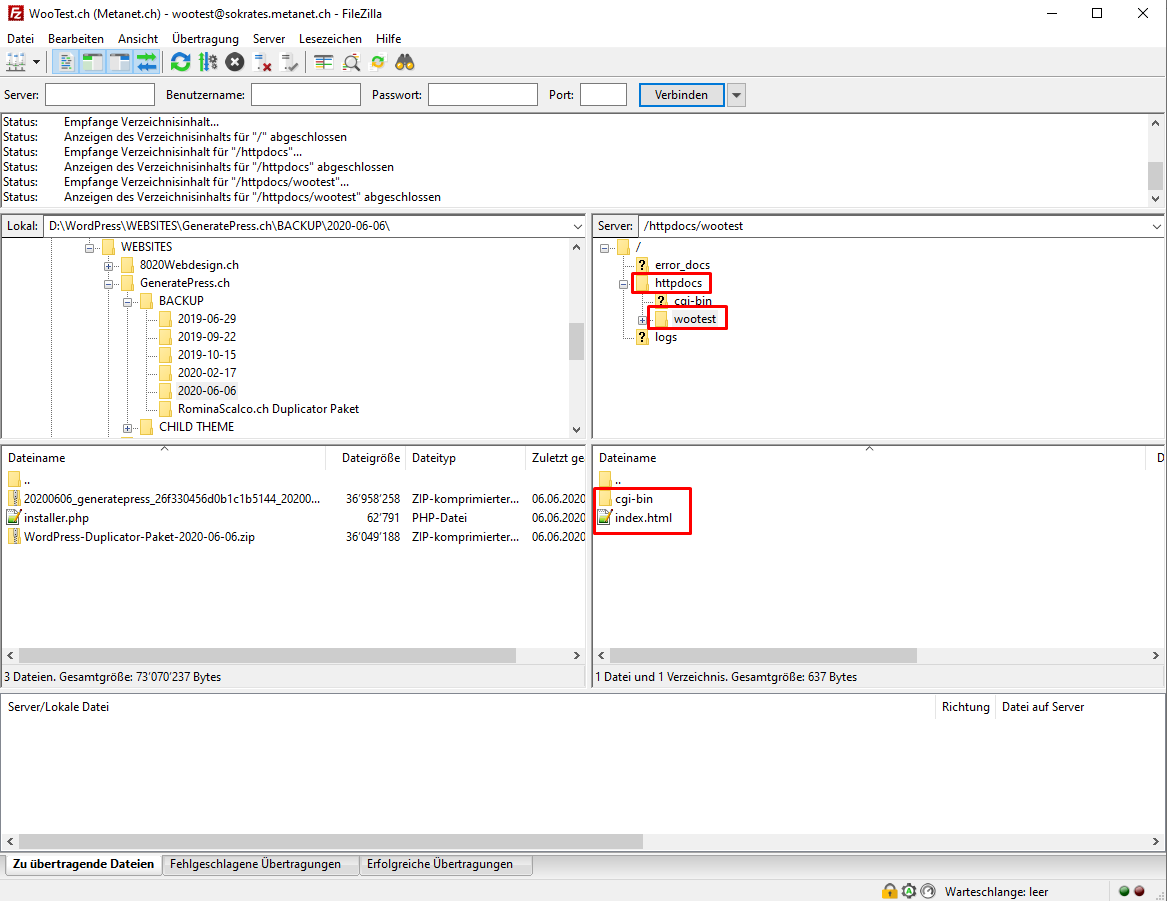Open the Lesezeichen menu
Viewport: 1167px width, 901px height.
click(330, 39)
